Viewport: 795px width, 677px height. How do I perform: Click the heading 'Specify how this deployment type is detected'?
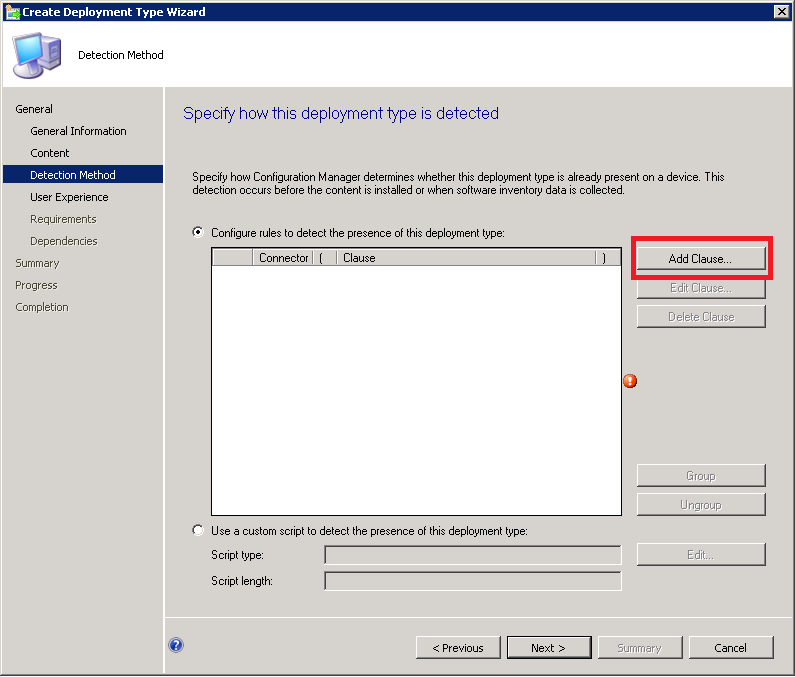(341, 113)
